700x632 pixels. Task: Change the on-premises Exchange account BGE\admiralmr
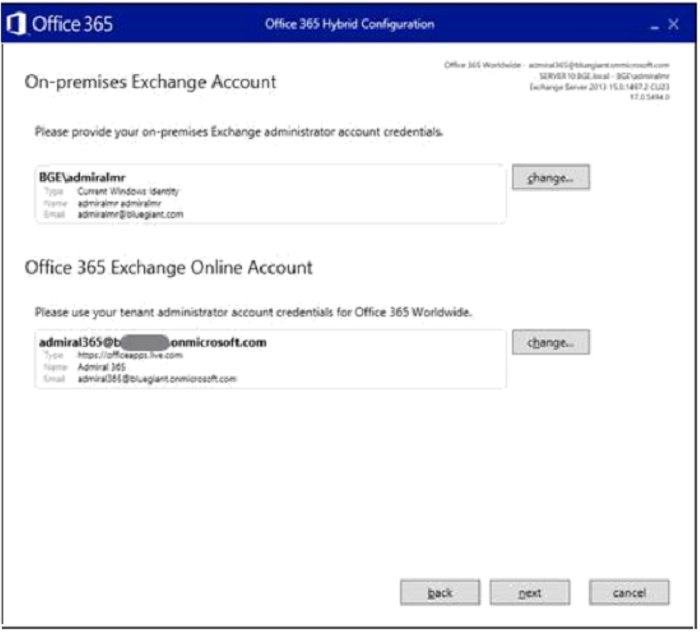(x=550, y=177)
